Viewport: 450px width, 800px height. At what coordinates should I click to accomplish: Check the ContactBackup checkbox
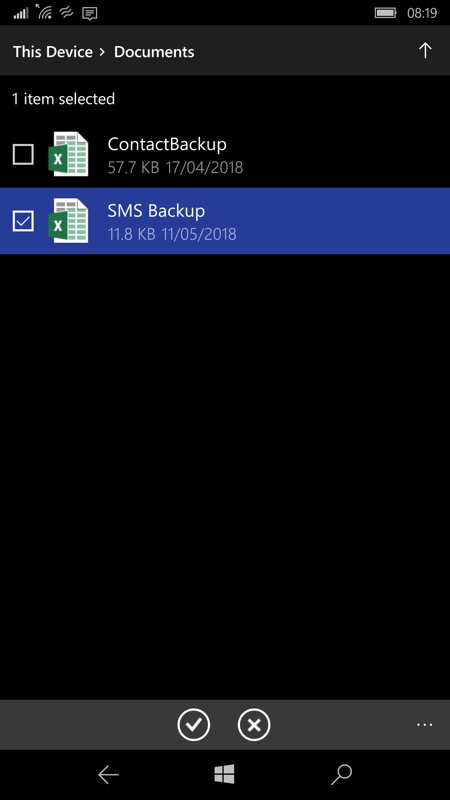(x=23, y=154)
